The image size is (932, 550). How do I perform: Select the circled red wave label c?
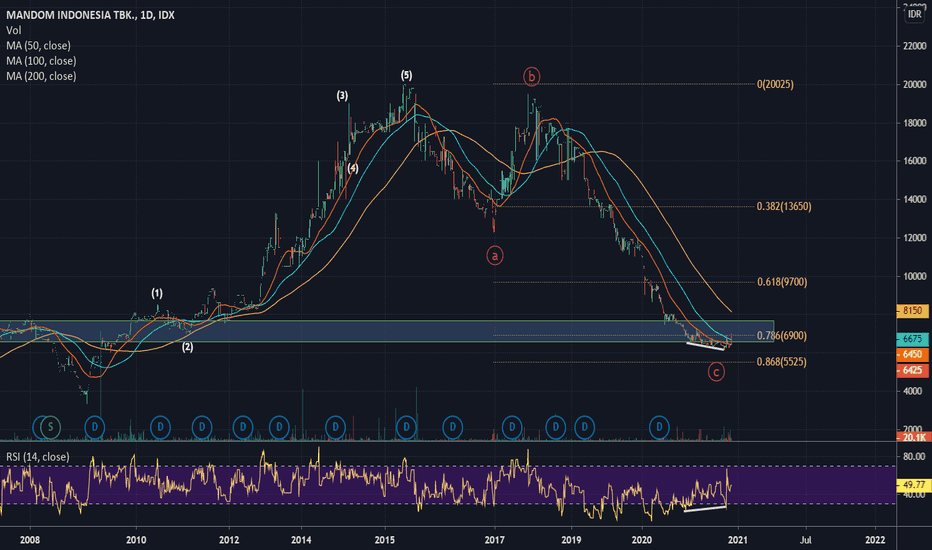point(716,372)
